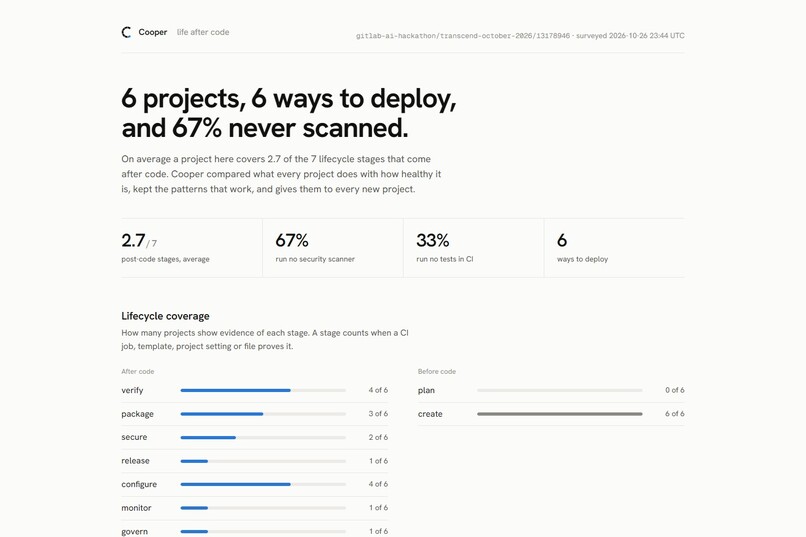Click the 33% no tests in CI stat
The height and width of the screenshot is (537, 806).
click(x=445, y=248)
